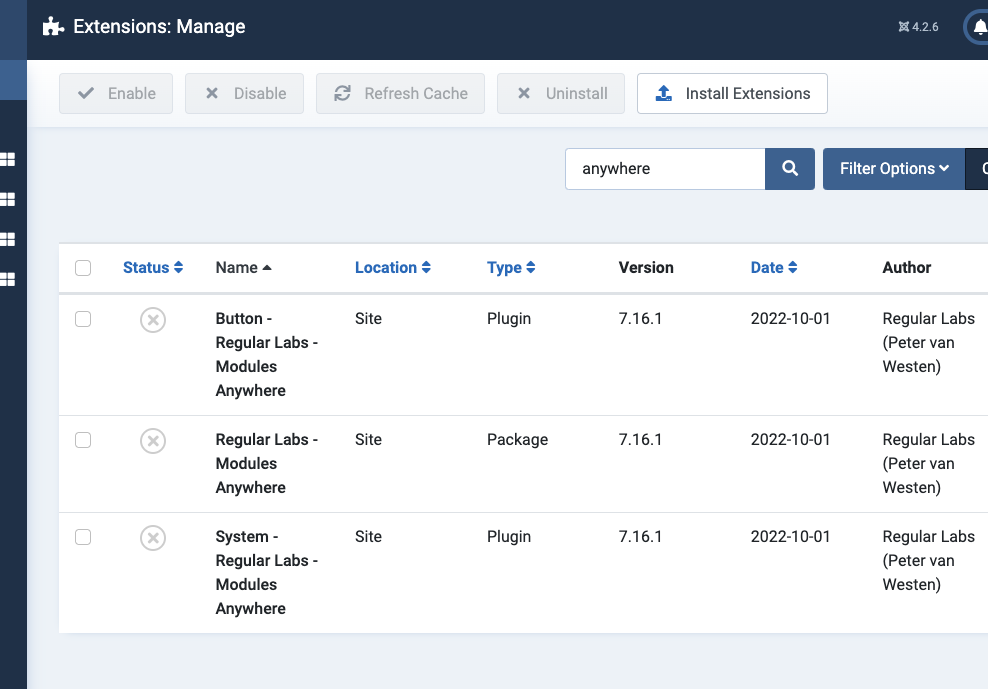Click the Joomla 4.2.6 version indicator
The height and width of the screenshot is (689, 988).
click(918, 27)
